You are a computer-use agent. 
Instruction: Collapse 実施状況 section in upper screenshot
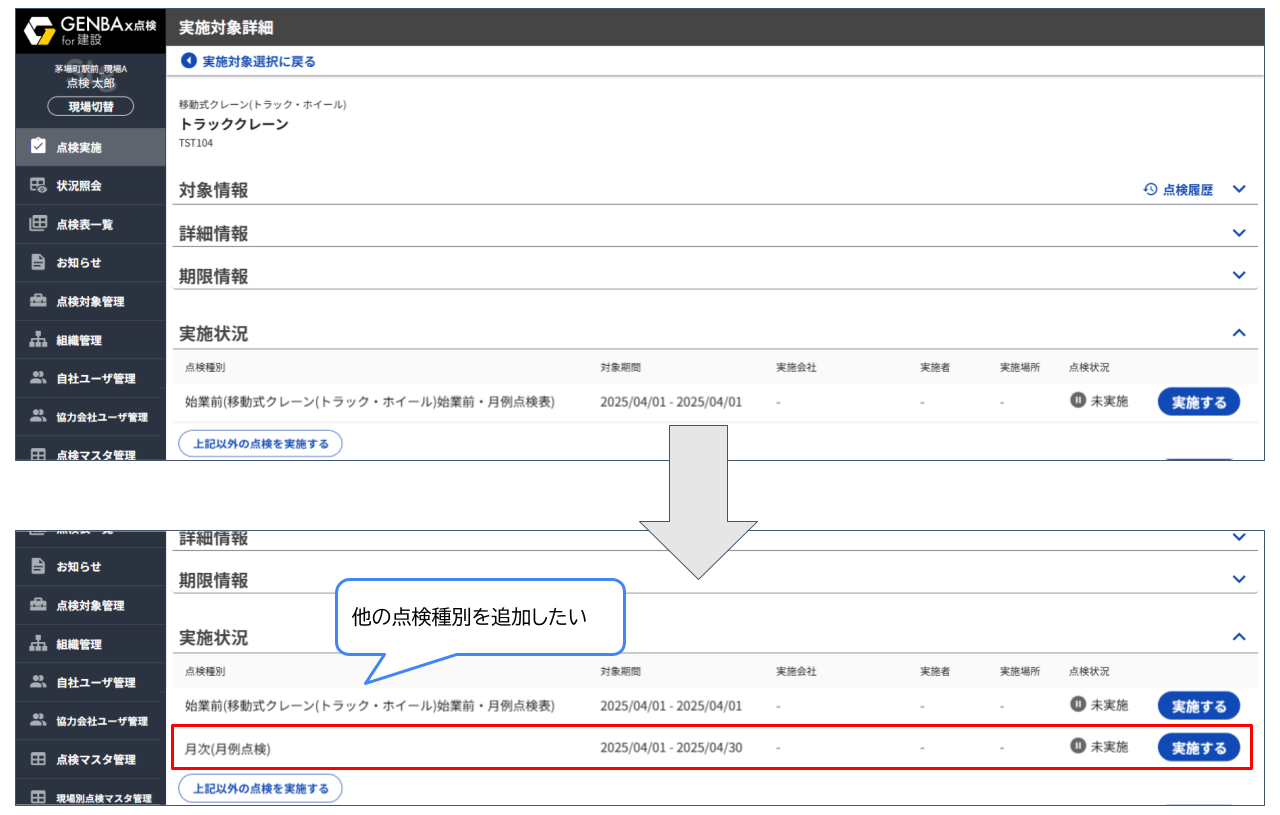tap(1239, 333)
